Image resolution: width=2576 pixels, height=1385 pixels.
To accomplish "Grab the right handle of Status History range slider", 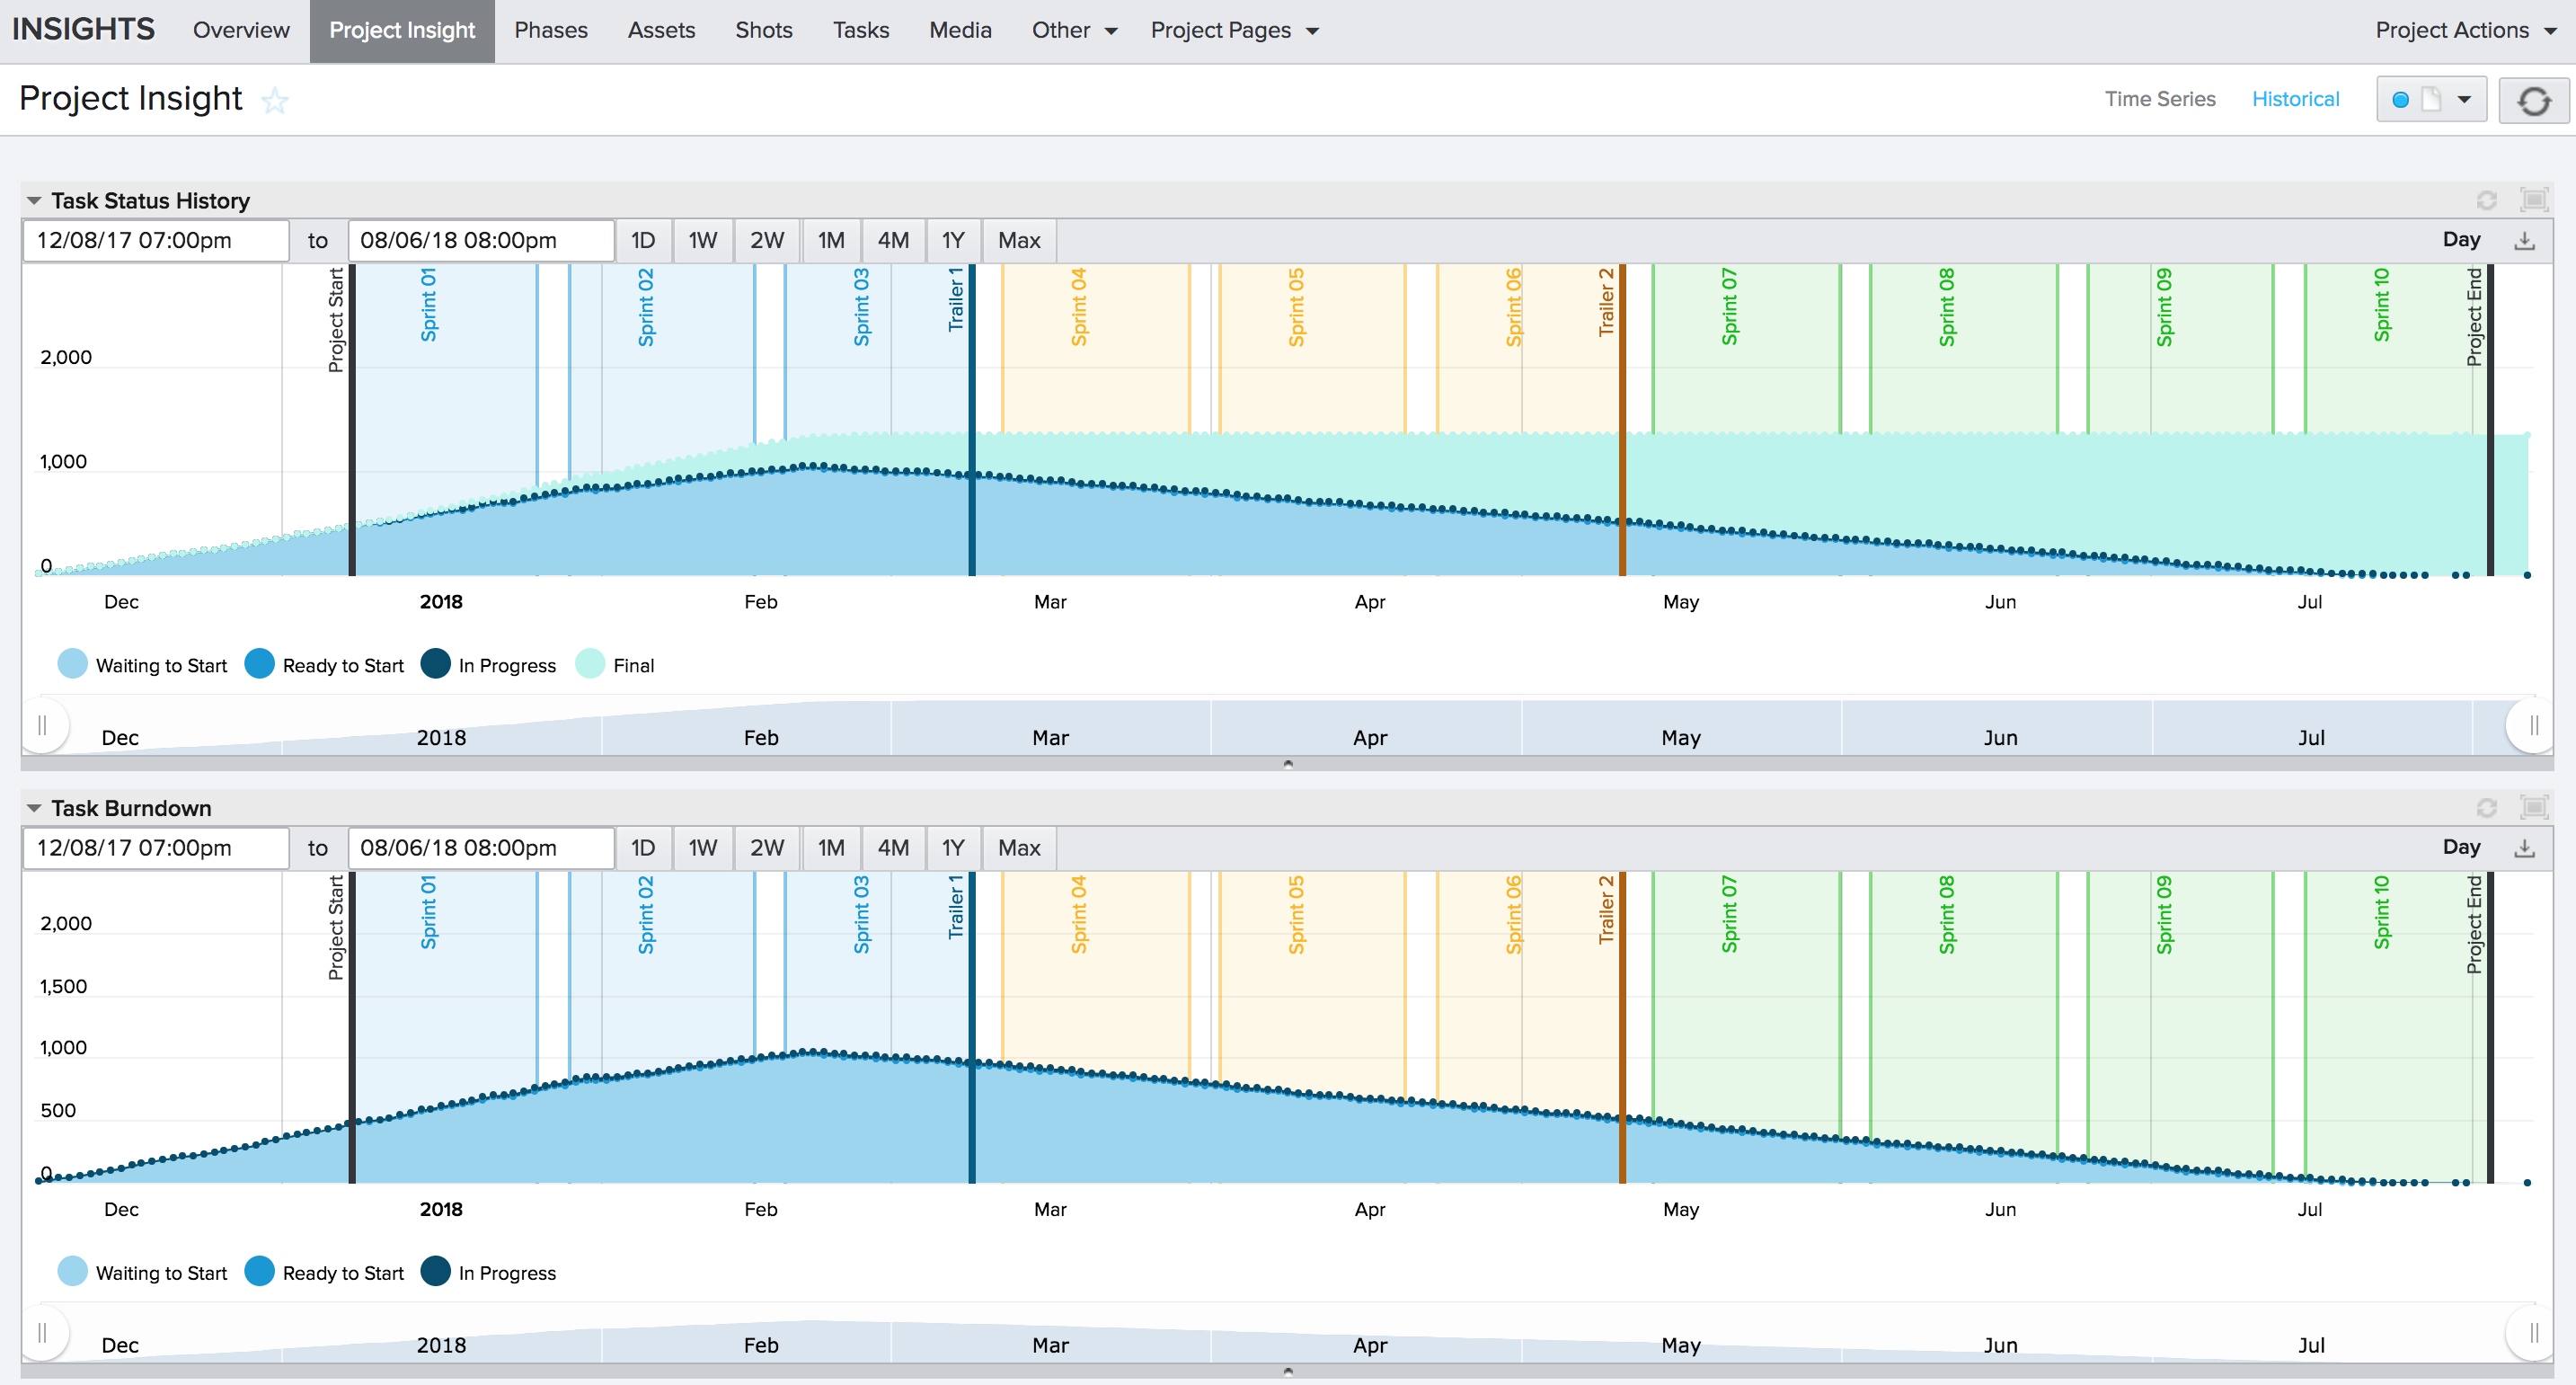I will tap(2532, 725).
